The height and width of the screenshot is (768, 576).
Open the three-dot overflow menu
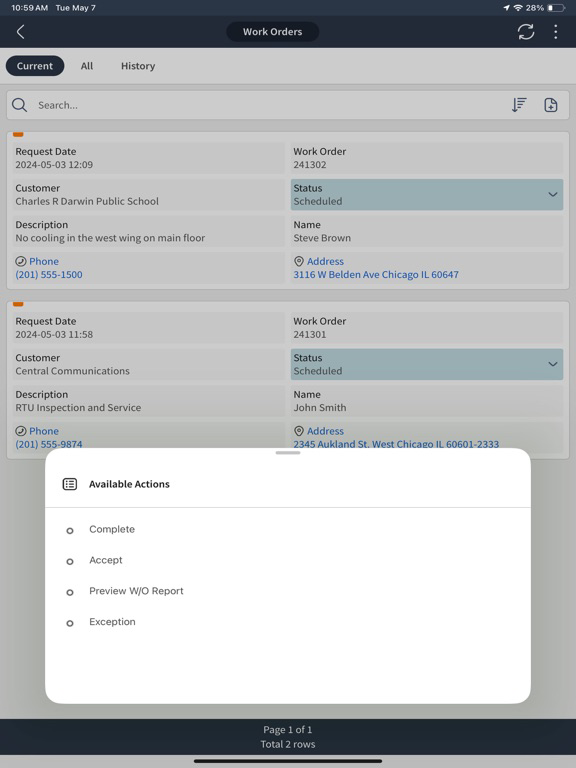click(x=555, y=32)
